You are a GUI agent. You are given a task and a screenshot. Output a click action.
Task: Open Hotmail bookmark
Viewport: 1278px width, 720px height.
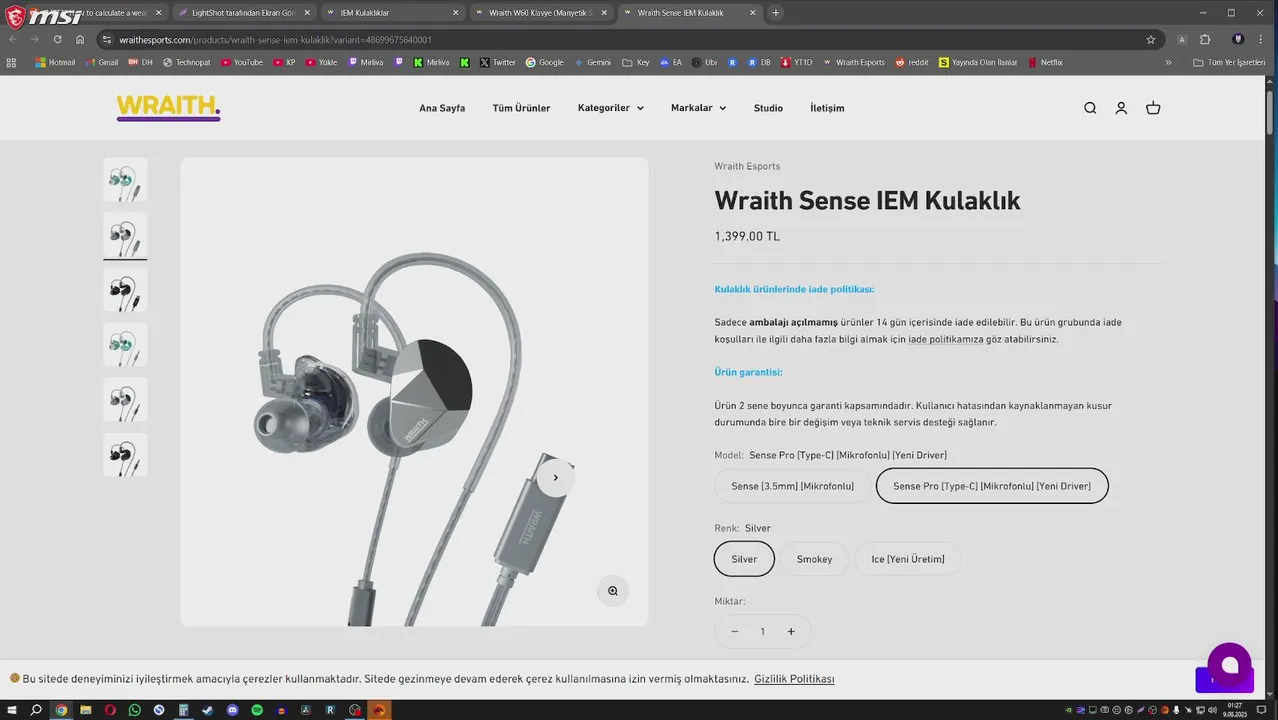[55, 62]
